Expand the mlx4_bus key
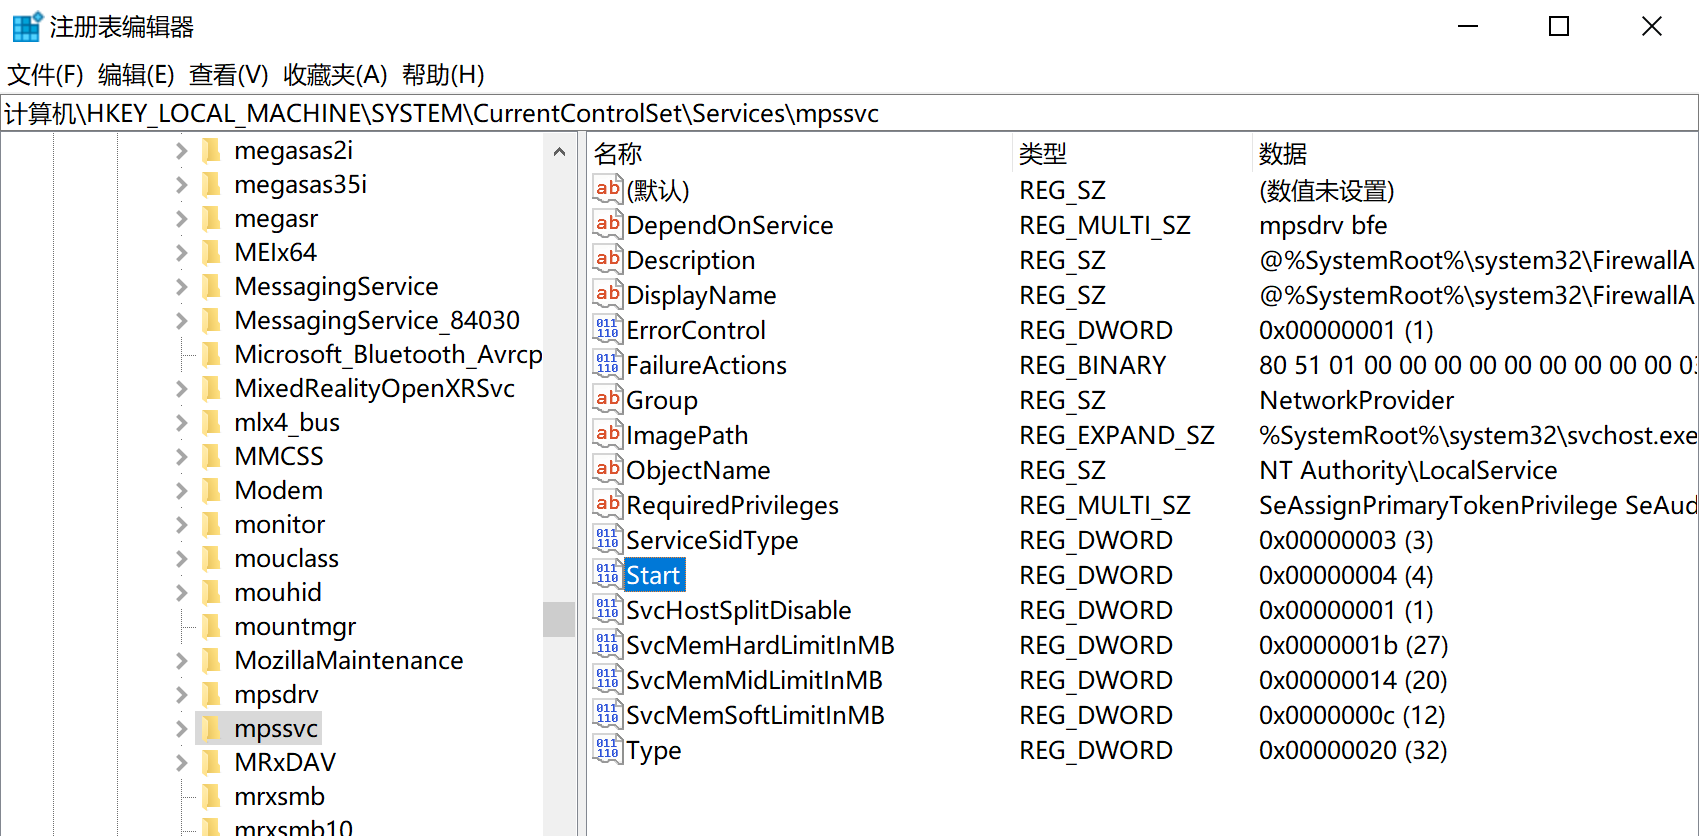The width and height of the screenshot is (1699, 836). (x=181, y=422)
